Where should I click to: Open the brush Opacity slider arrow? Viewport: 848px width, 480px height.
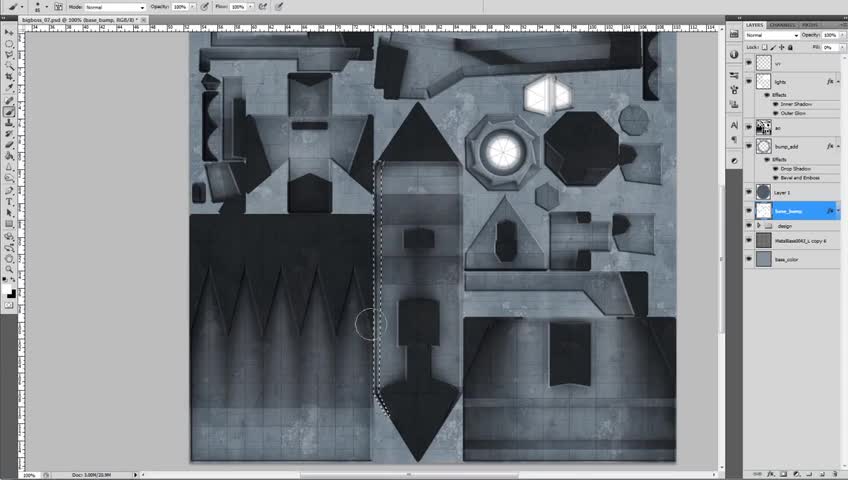(193, 7)
